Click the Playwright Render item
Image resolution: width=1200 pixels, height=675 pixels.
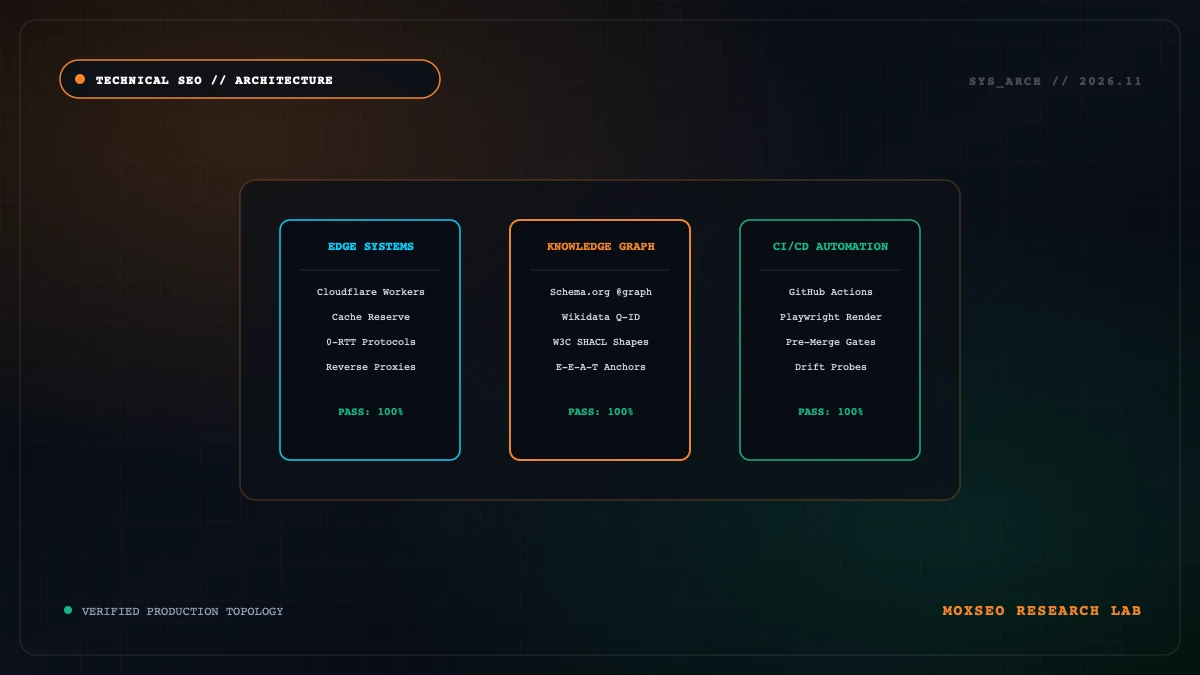tap(831, 317)
